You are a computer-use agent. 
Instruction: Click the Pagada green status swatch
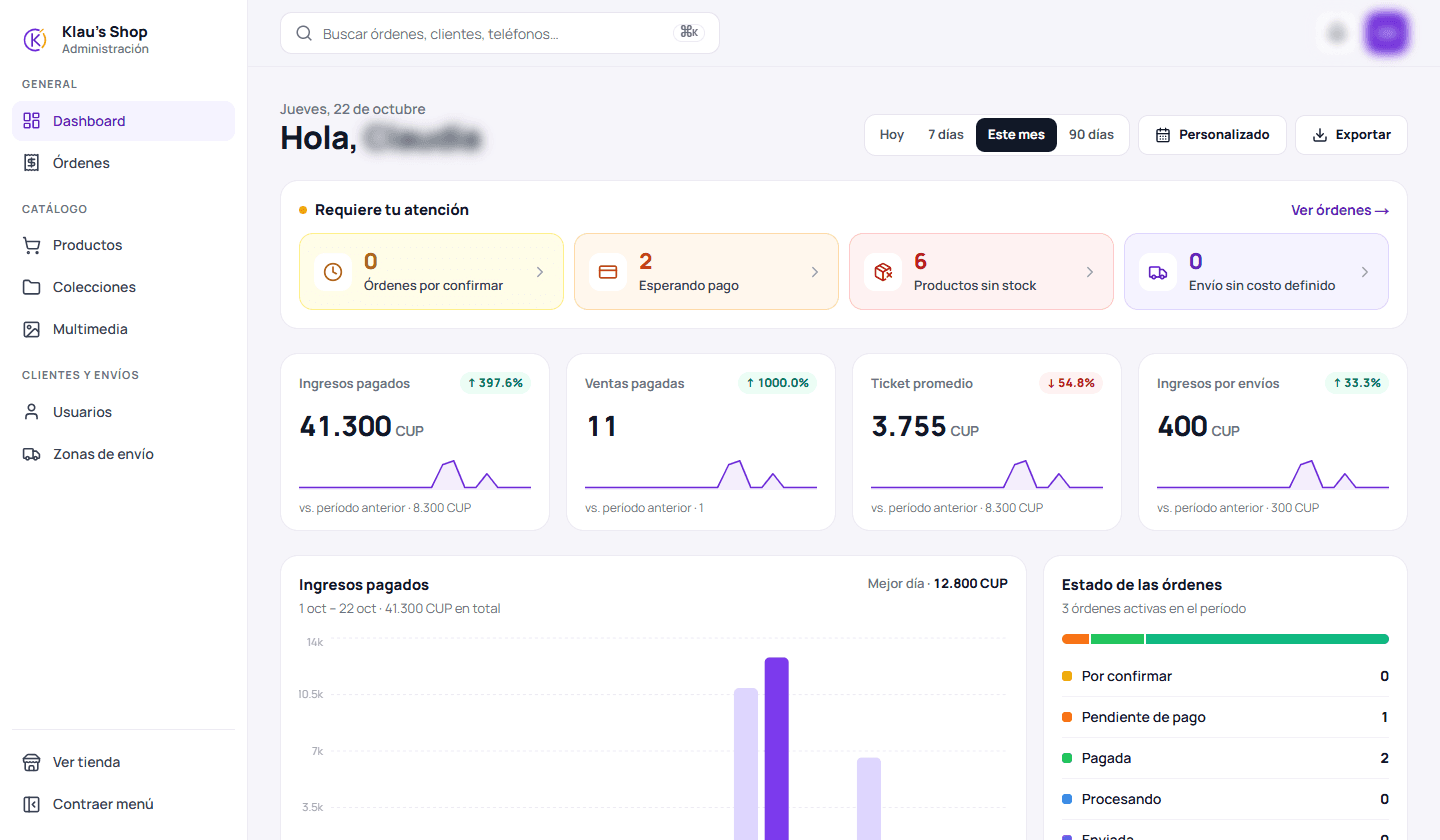1067,758
